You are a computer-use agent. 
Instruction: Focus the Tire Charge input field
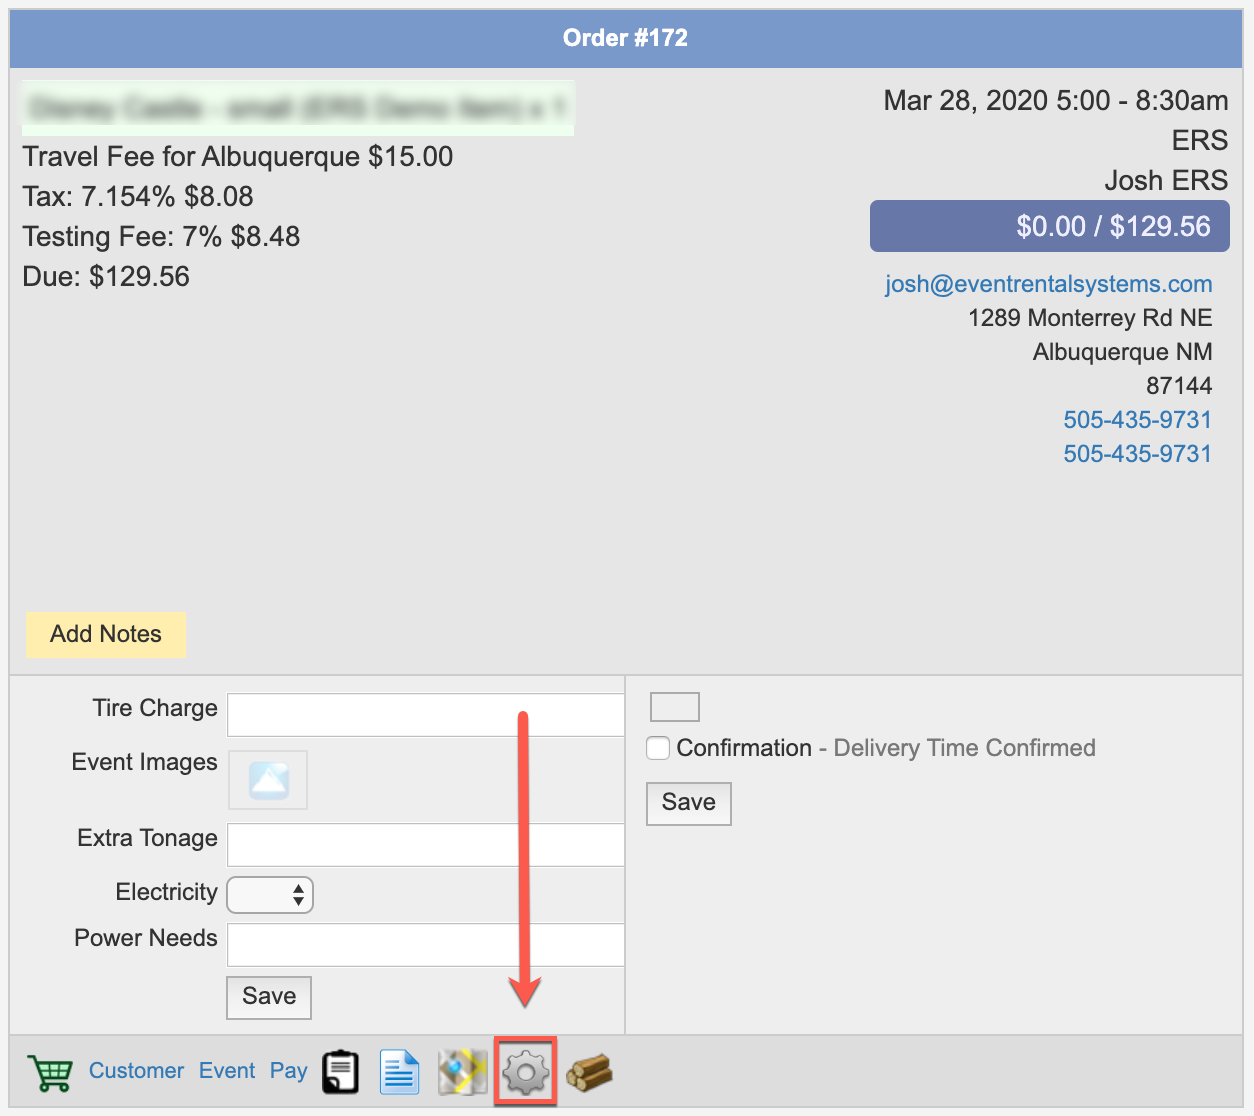pyautogui.click(x=425, y=714)
